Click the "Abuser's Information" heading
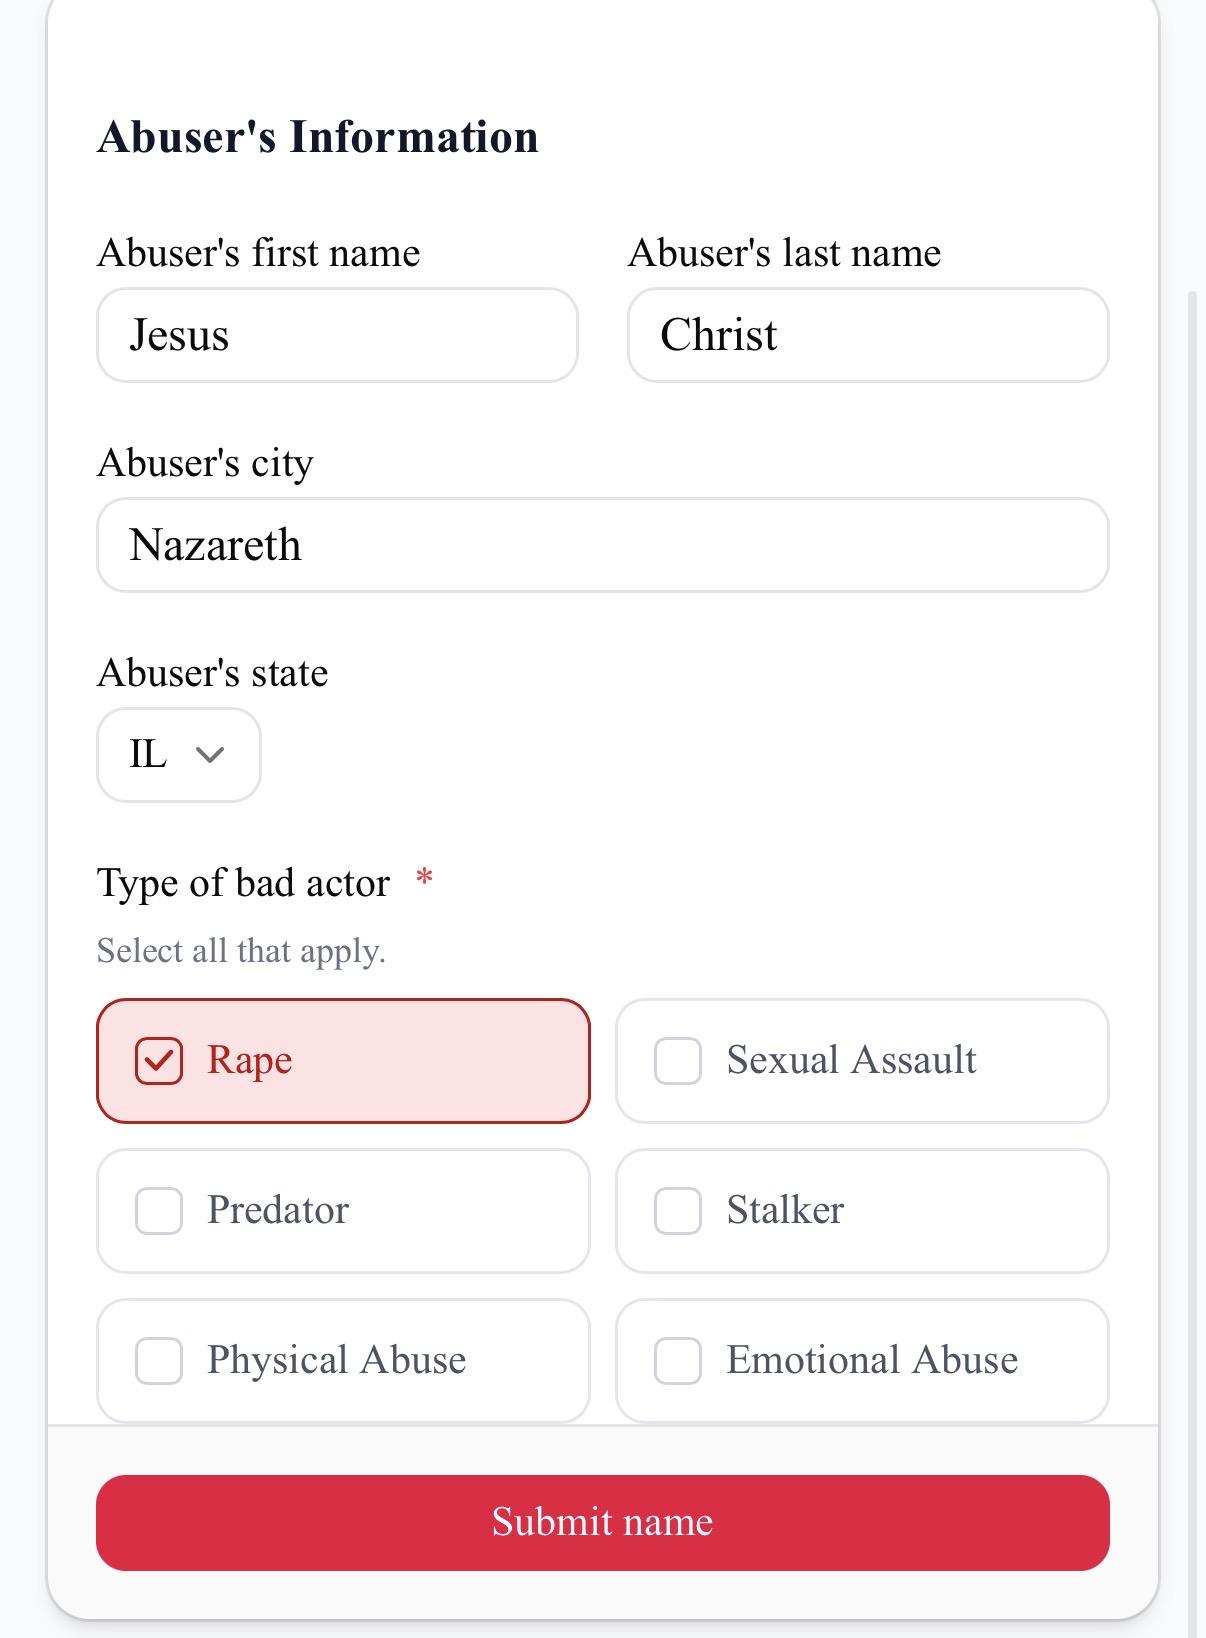Viewport: 1206px width, 1638px height. [x=318, y=137]
